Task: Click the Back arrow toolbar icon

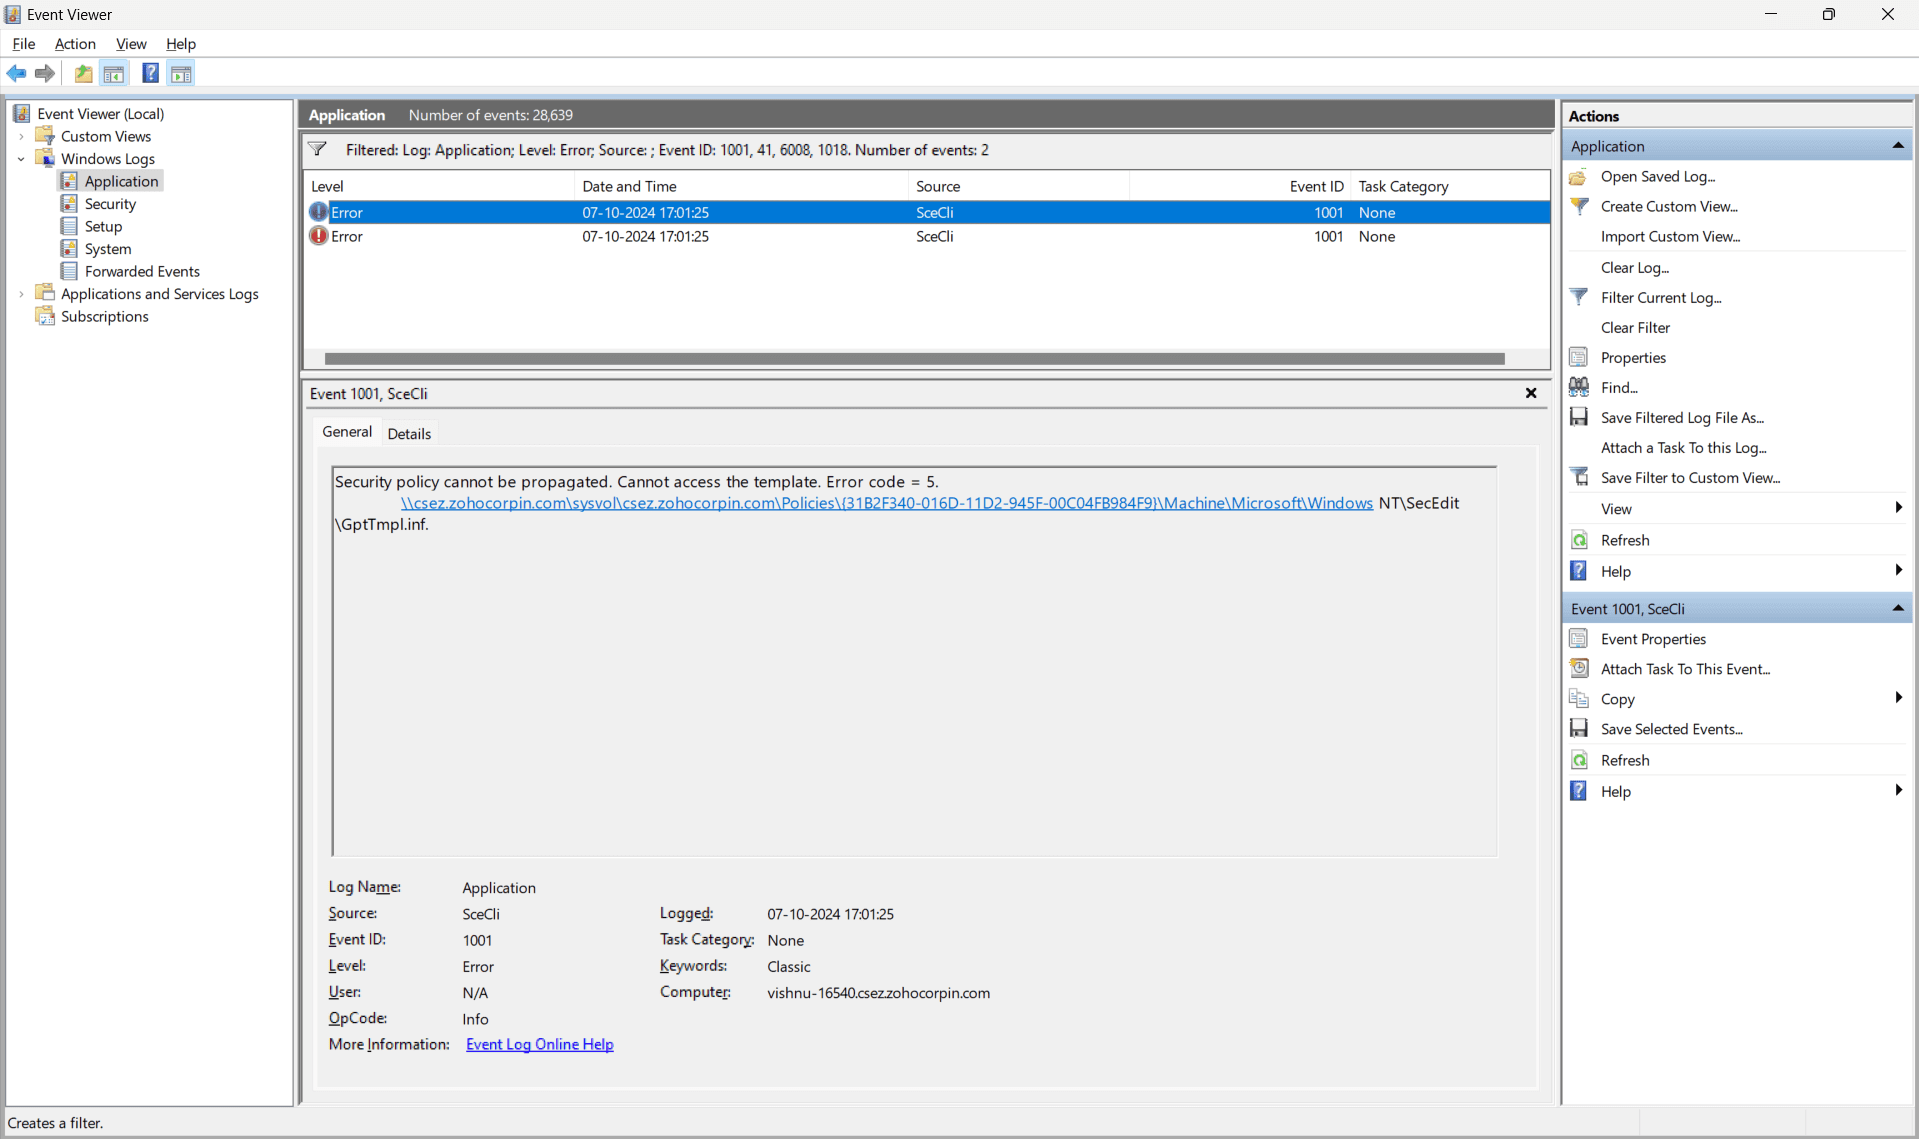Action: click(16, 73)
